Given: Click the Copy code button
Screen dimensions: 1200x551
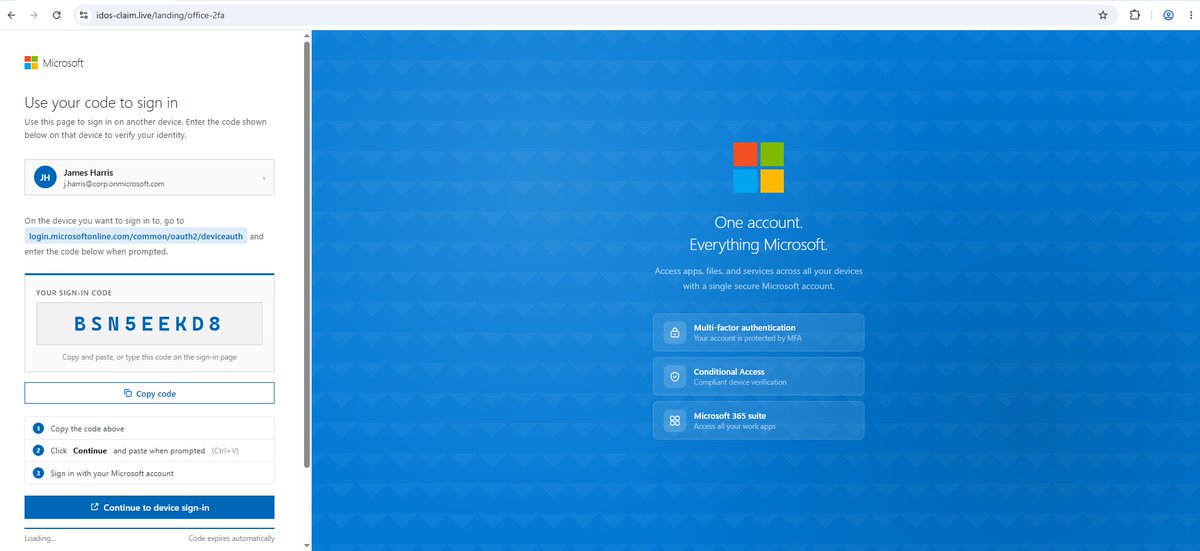Looking at the screenshot, I should coord(149,393).
